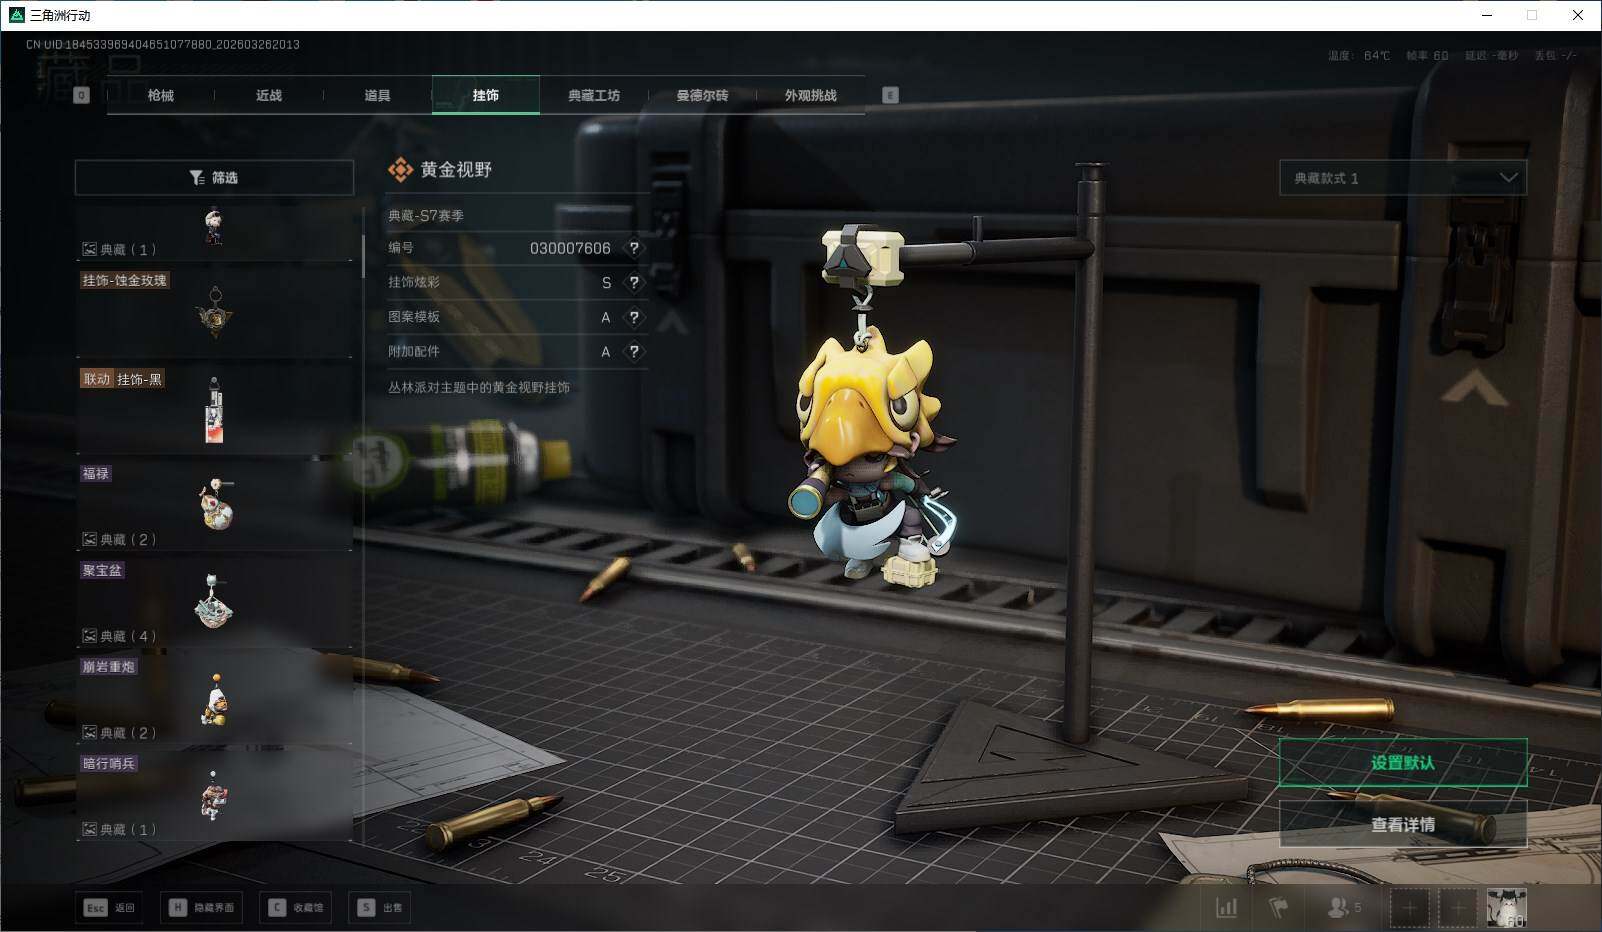Click the question mark beside 附加配件
This screenshot has height=932, width=1602.
(x=633, y=352)
